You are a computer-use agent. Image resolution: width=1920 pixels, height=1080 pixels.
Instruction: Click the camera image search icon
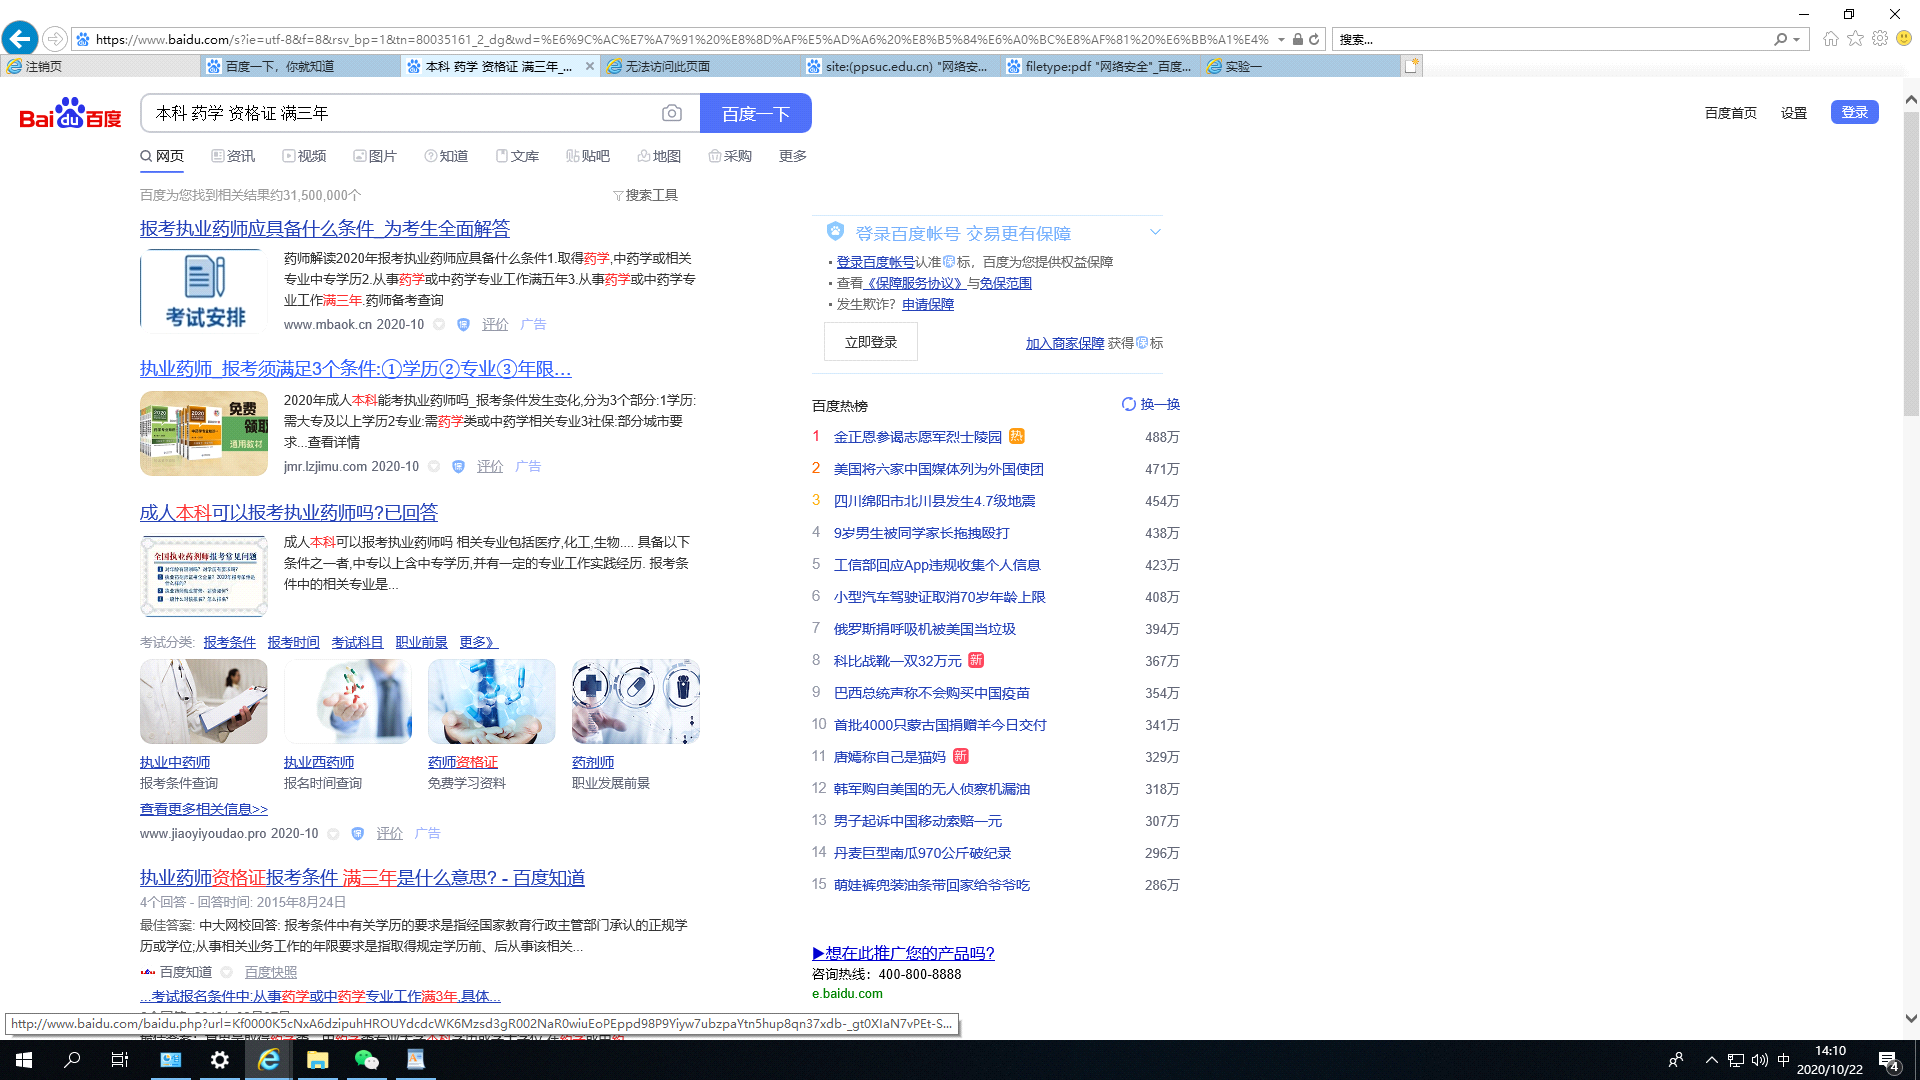point(672,114)
